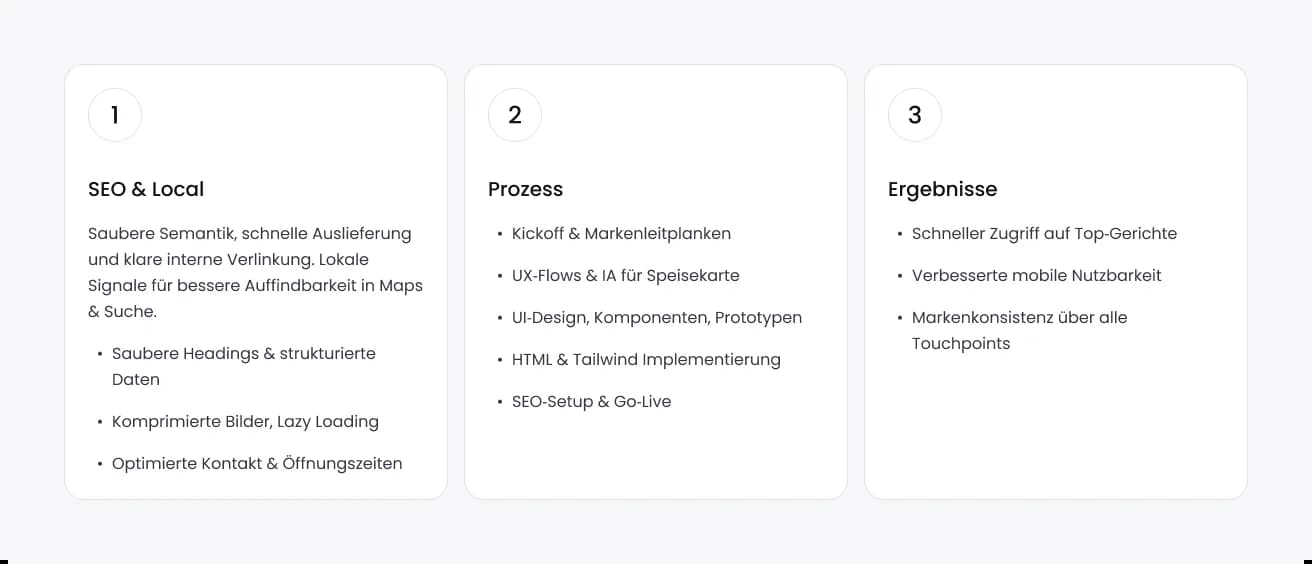Click empty space in the Ergebnisse card
Viewport: 1312px width, 564px height.
pos(1055,430)
